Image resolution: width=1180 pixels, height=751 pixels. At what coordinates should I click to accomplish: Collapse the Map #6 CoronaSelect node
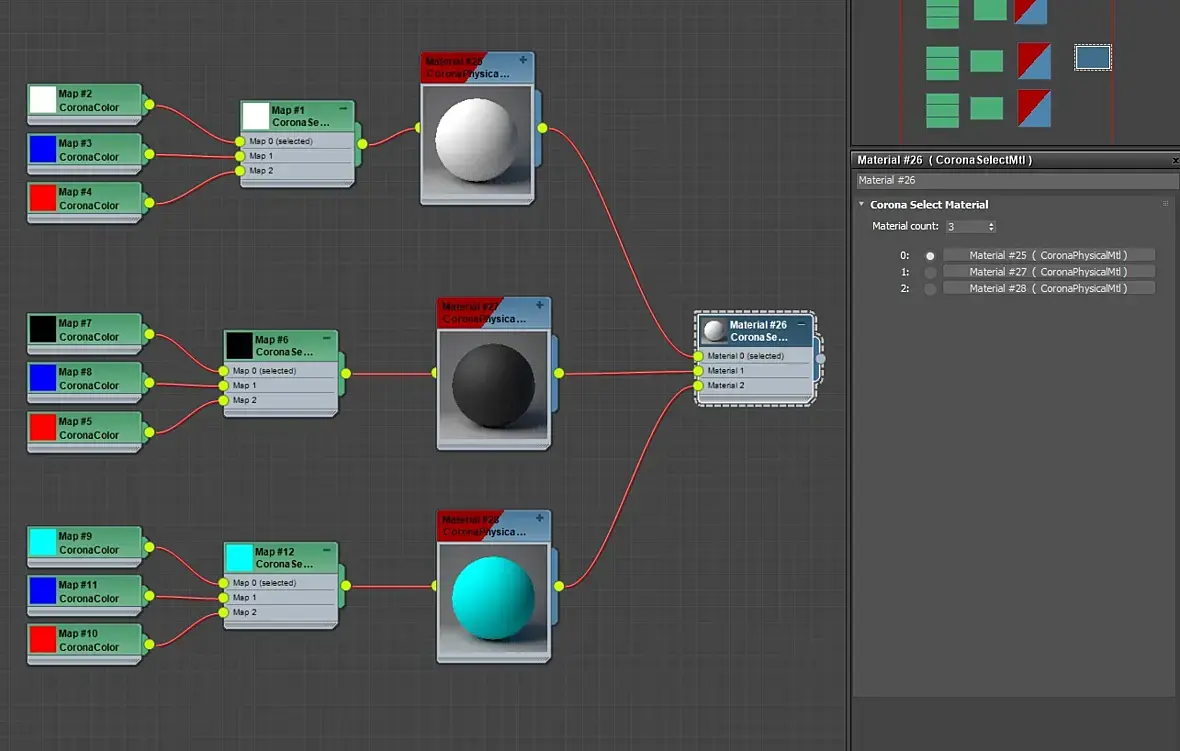327,338
